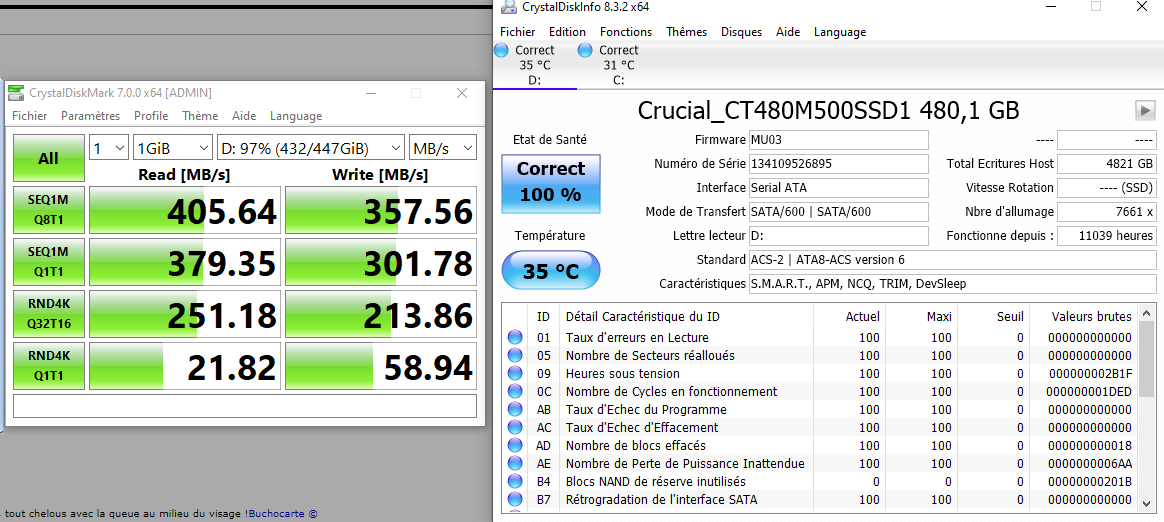Open the test count dropdown showing 1
Image resolution: width=1164 pixels, height=522 pixels.
pyautogui.click(x=109, y=148)
